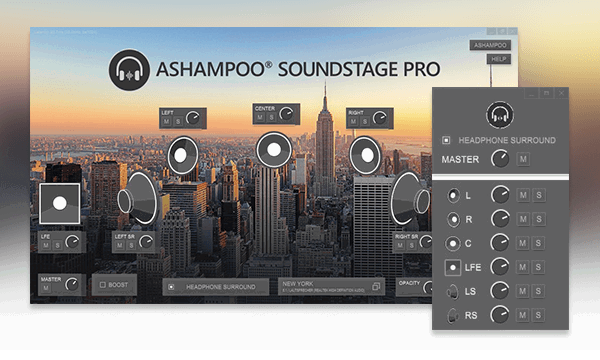
Task: Mute the C channel in the mini panel
Action: coord(523,243)
